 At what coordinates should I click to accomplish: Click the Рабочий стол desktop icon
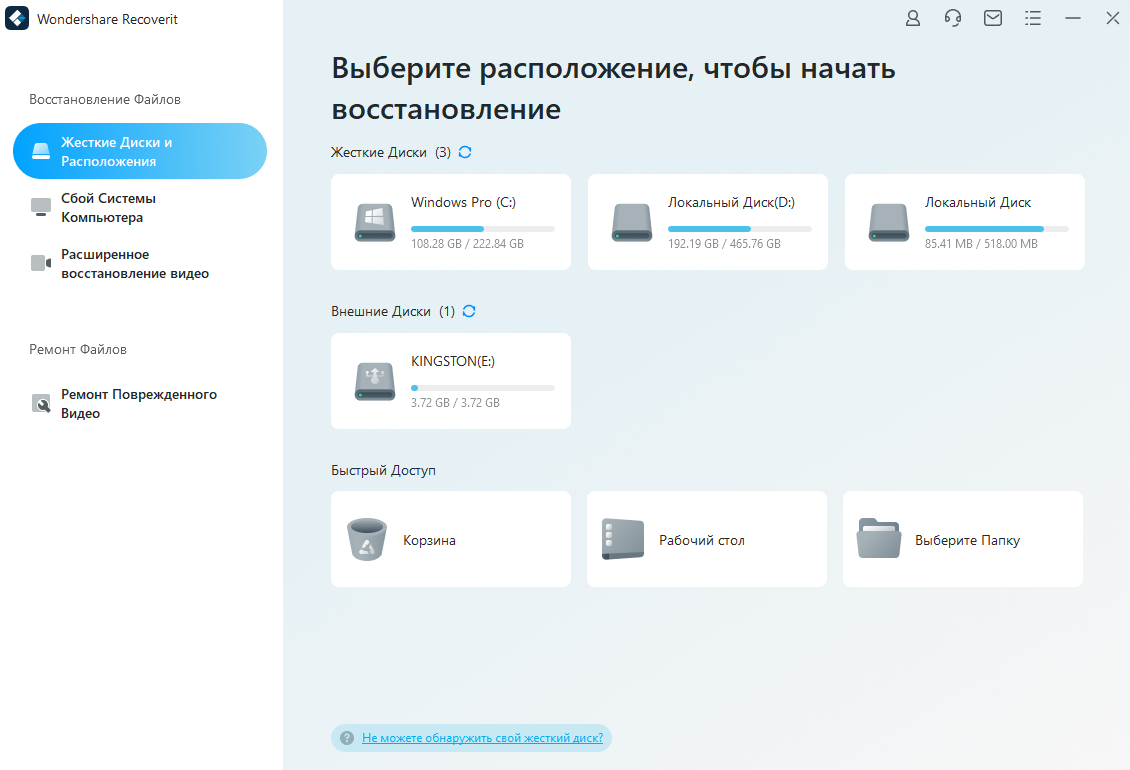pos(623,539)
